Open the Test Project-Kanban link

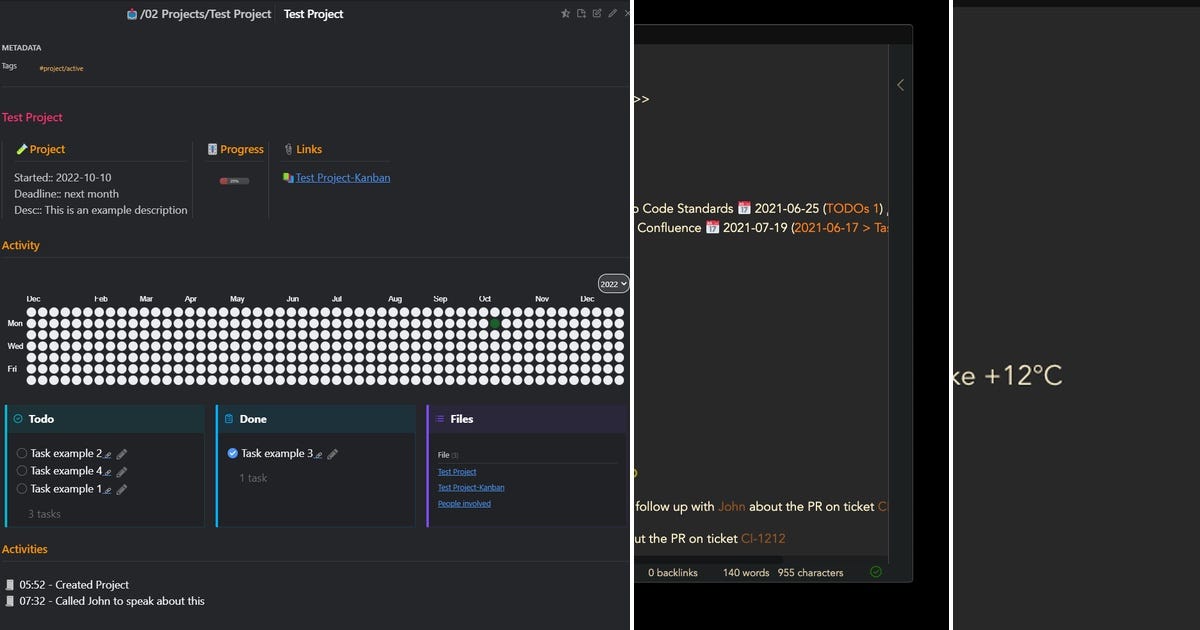pos(344,176)
